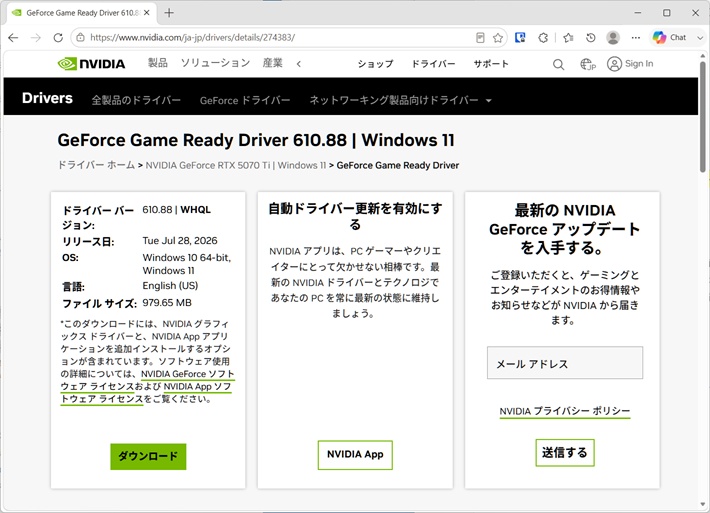Click the green ダウンロード button
This screenshot has height=513, width=710.
tap(148, 456)
